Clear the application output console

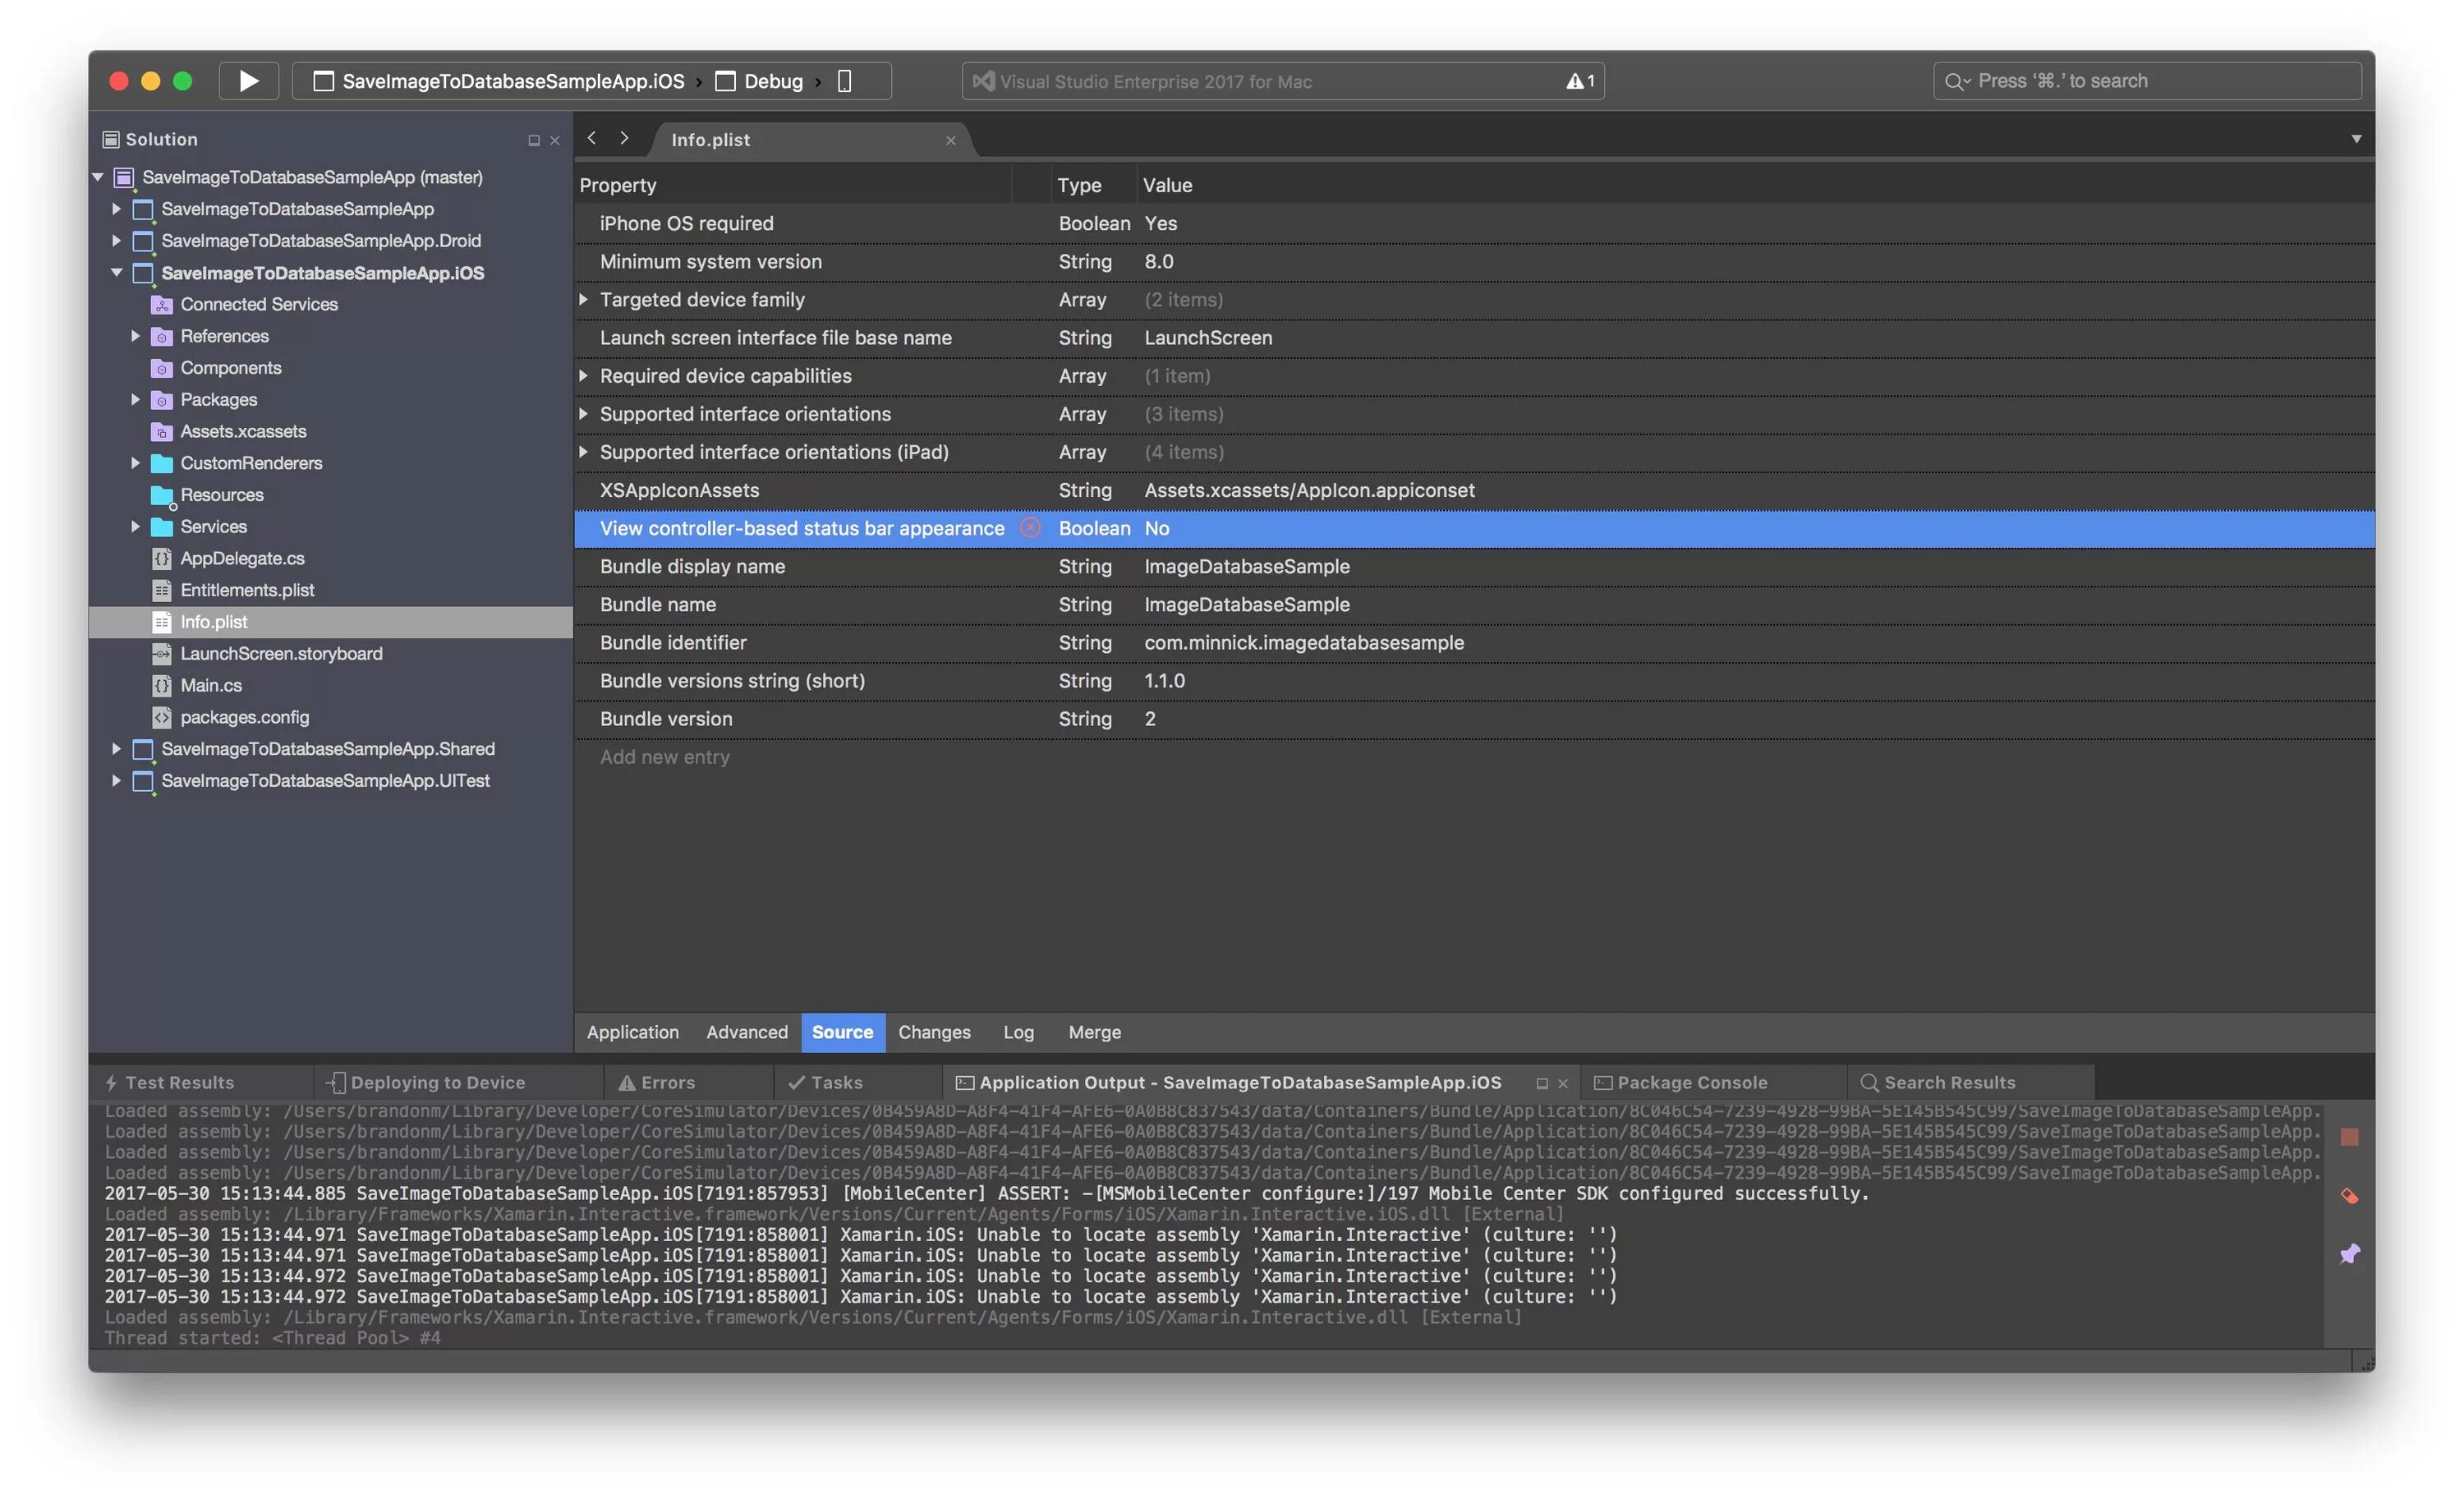point(2350,1196)
